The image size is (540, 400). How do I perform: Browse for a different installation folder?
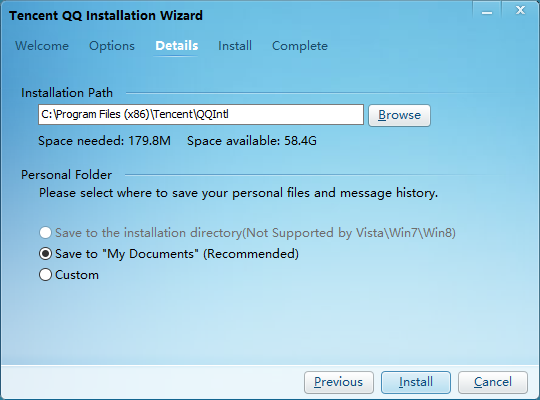pyautogui.click(x=399, y=115)
